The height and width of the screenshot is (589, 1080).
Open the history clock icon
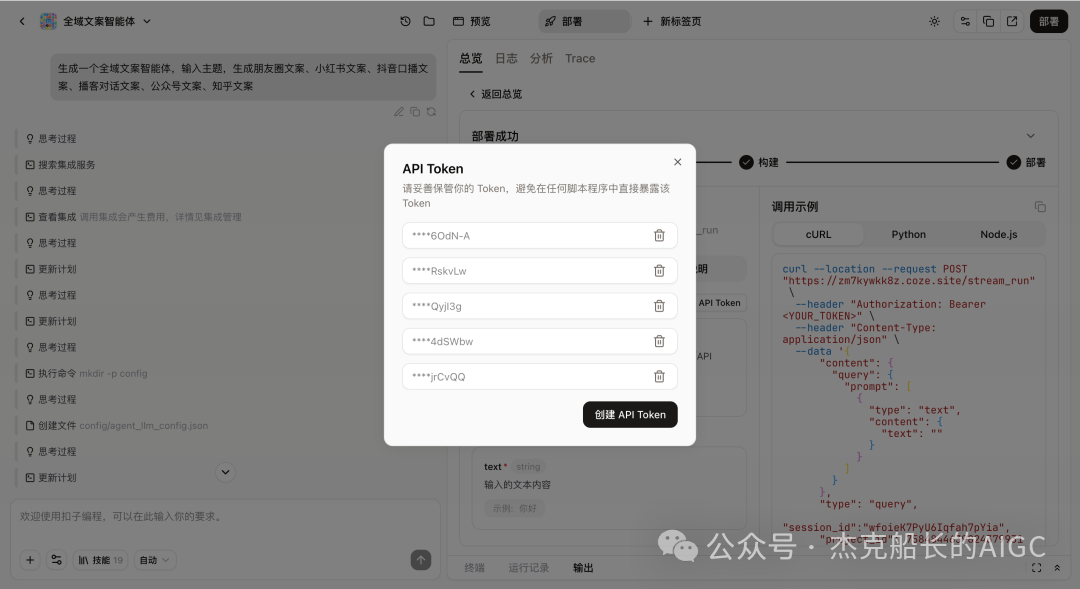tap(405, 21)
